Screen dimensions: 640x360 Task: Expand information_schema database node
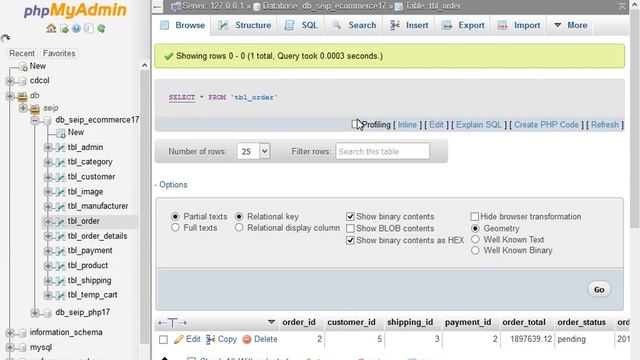[10, 333]
